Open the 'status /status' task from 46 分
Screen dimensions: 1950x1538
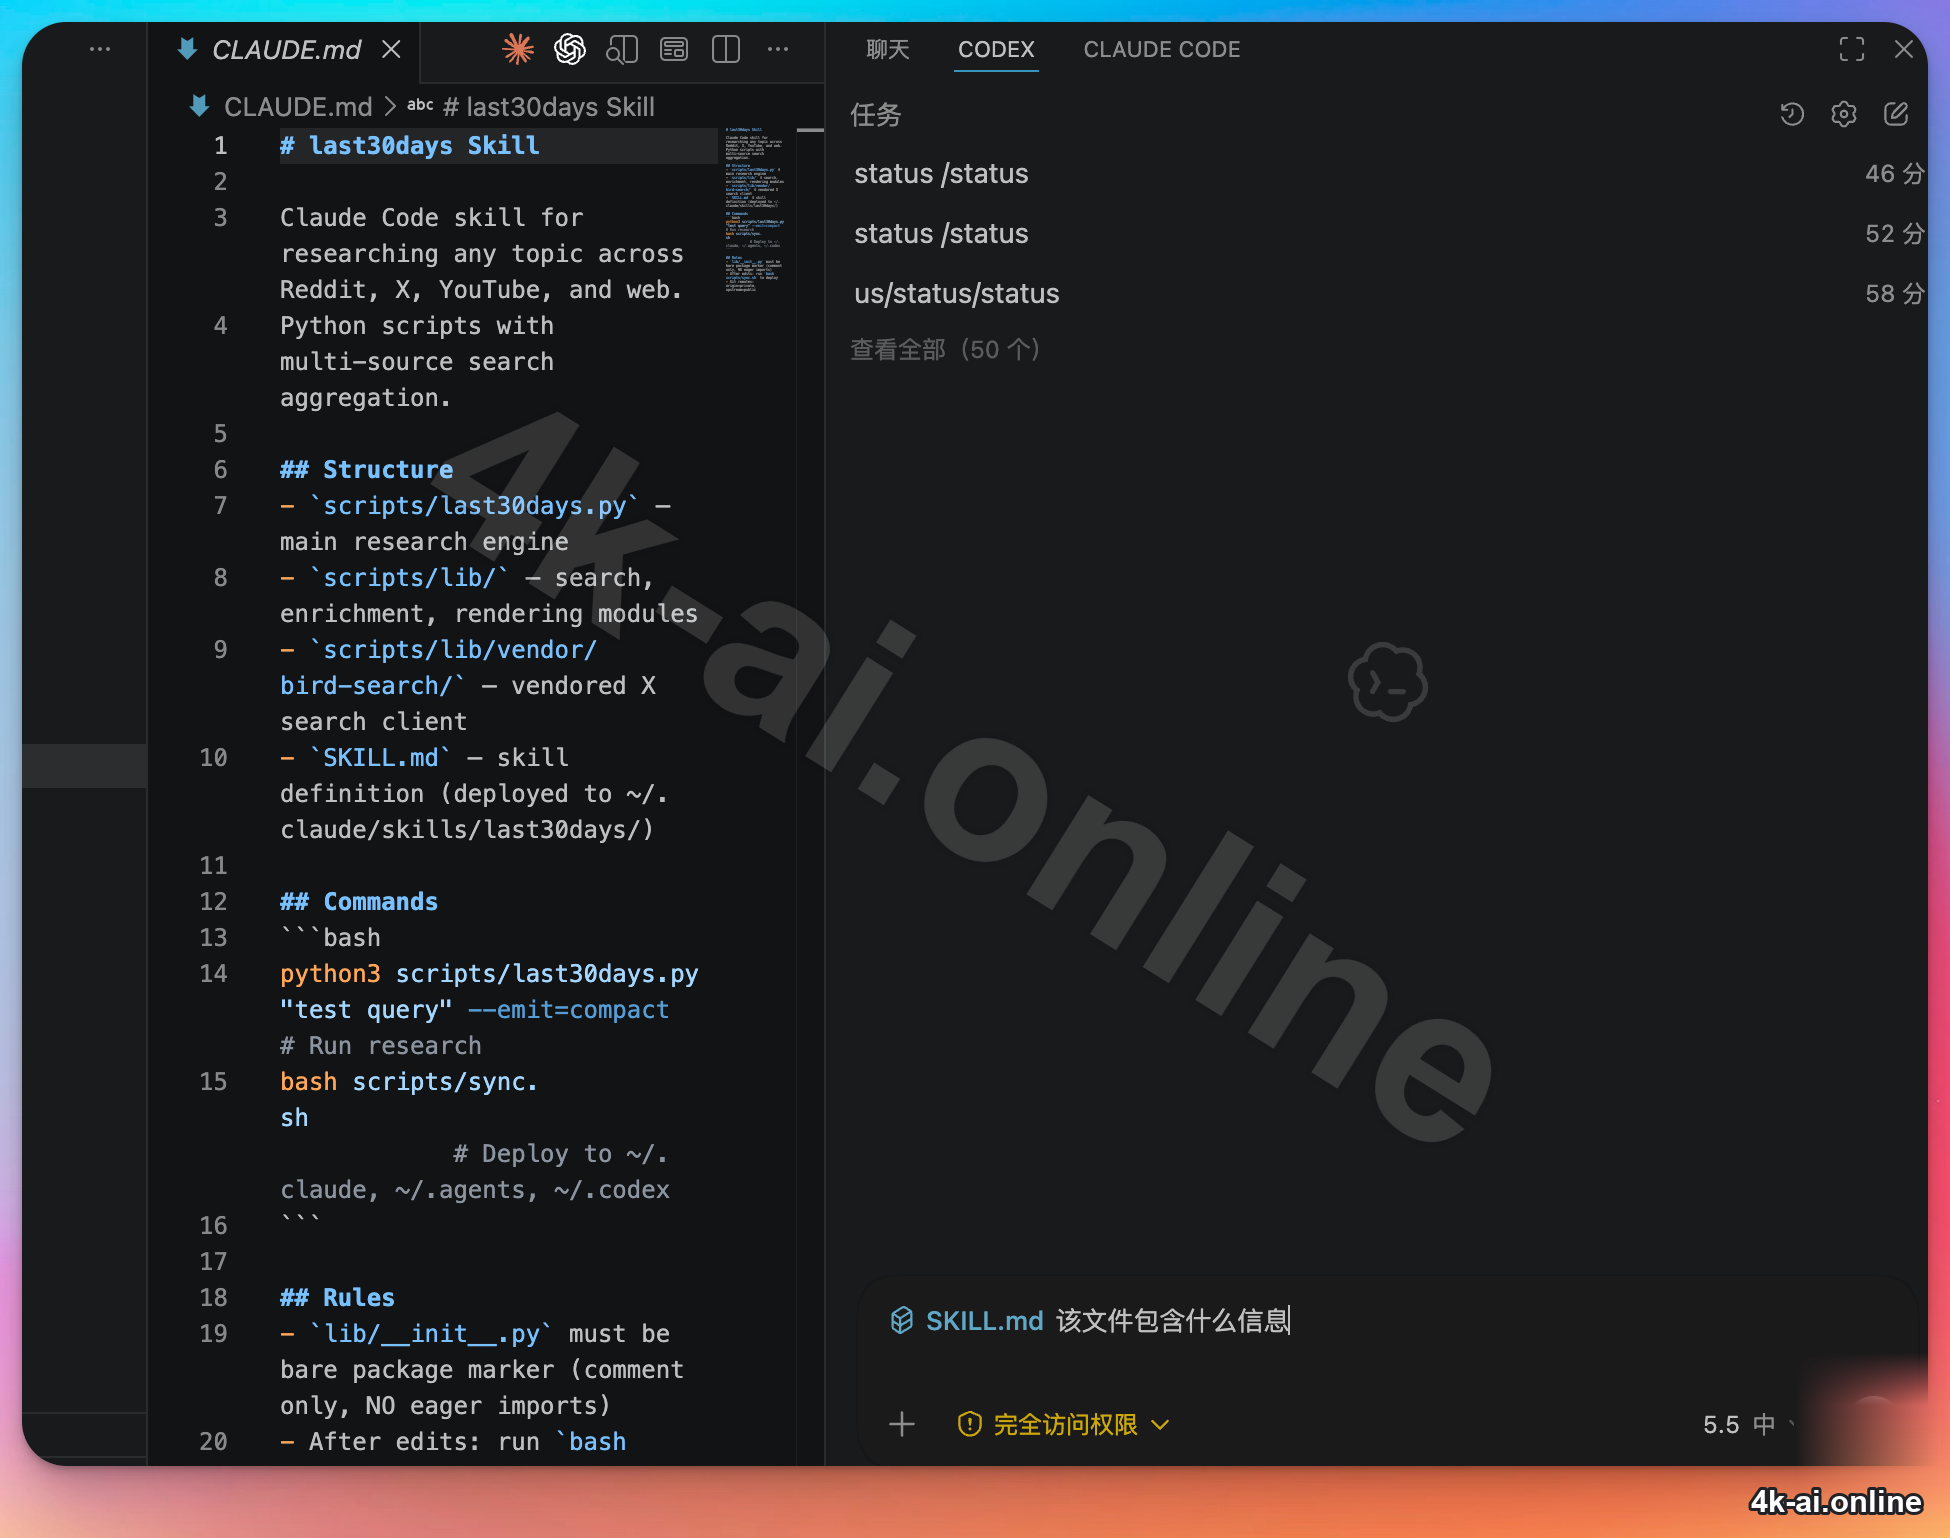[x=1388, y=173]
